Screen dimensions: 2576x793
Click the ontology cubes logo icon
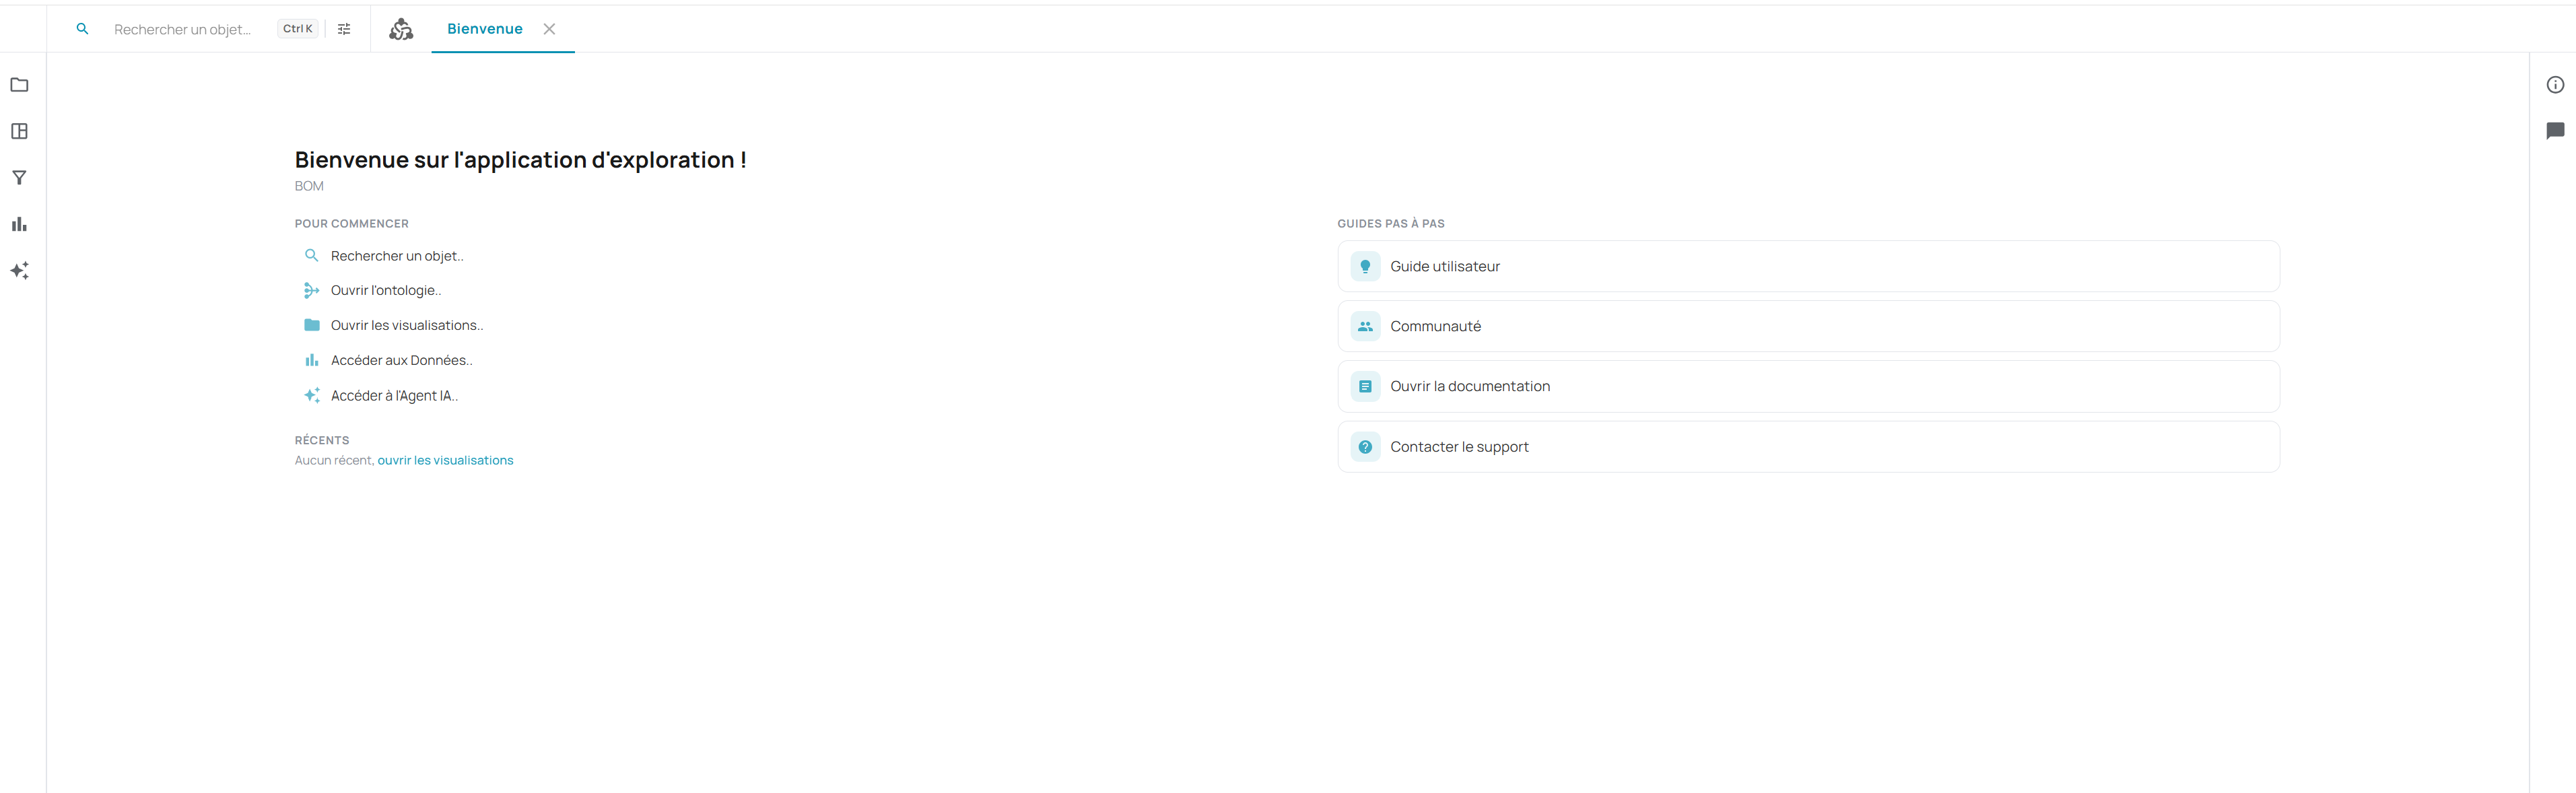click(401, 29)
